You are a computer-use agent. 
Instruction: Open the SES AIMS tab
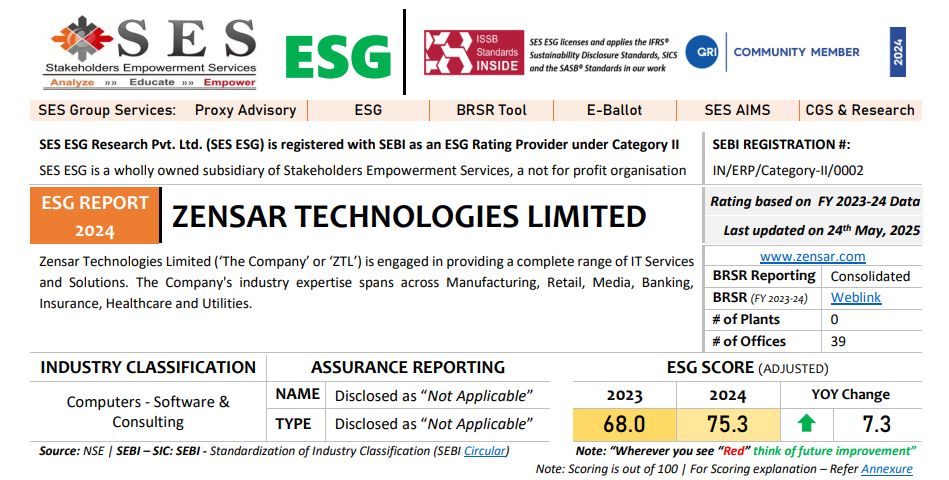click(x=737, y=110)
